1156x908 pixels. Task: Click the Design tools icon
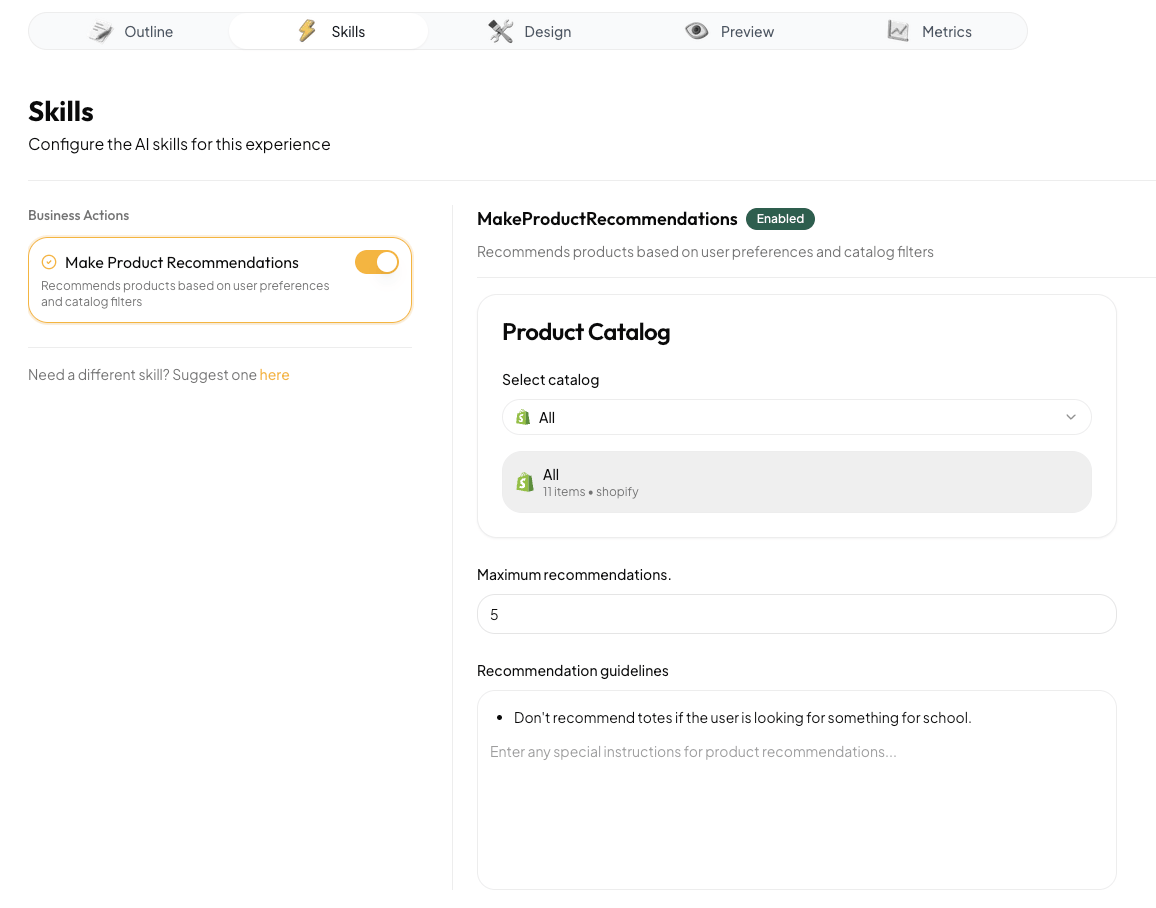pos(501,31)
